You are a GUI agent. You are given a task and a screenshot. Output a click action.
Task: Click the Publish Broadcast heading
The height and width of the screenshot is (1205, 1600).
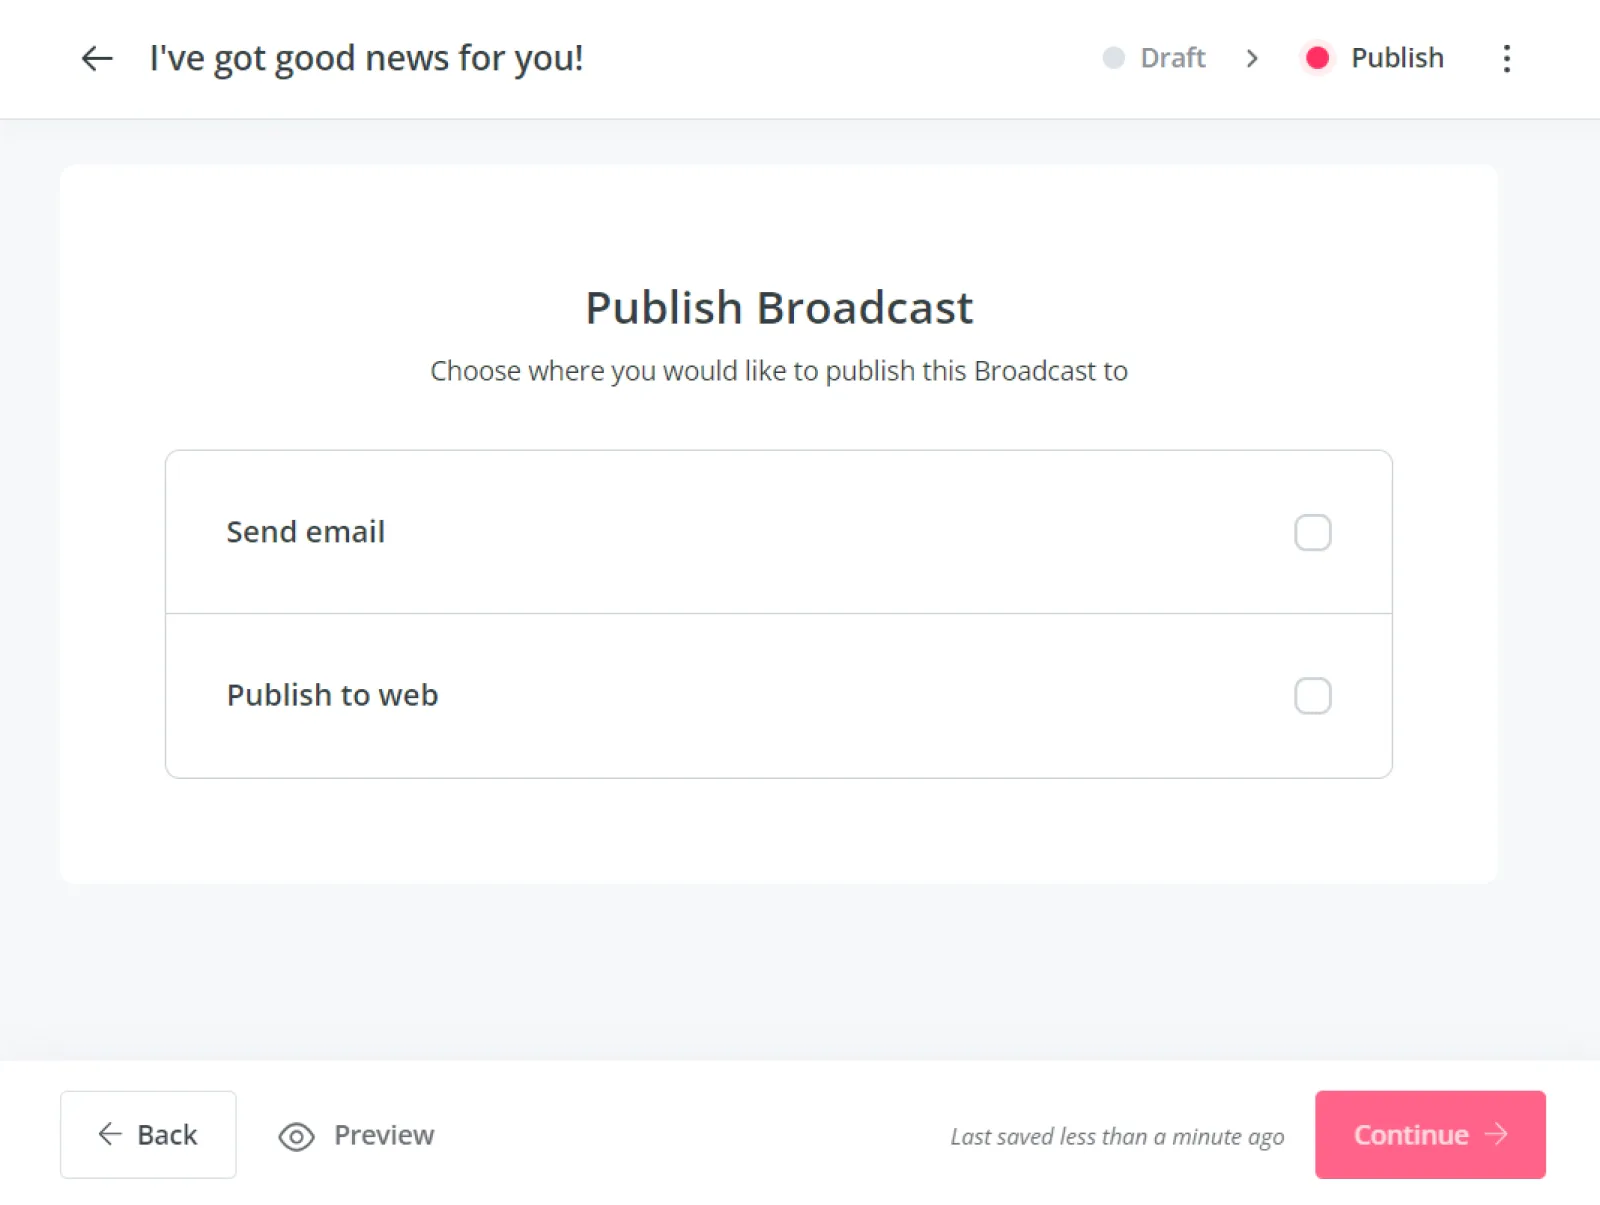click(x=778, y=308)
